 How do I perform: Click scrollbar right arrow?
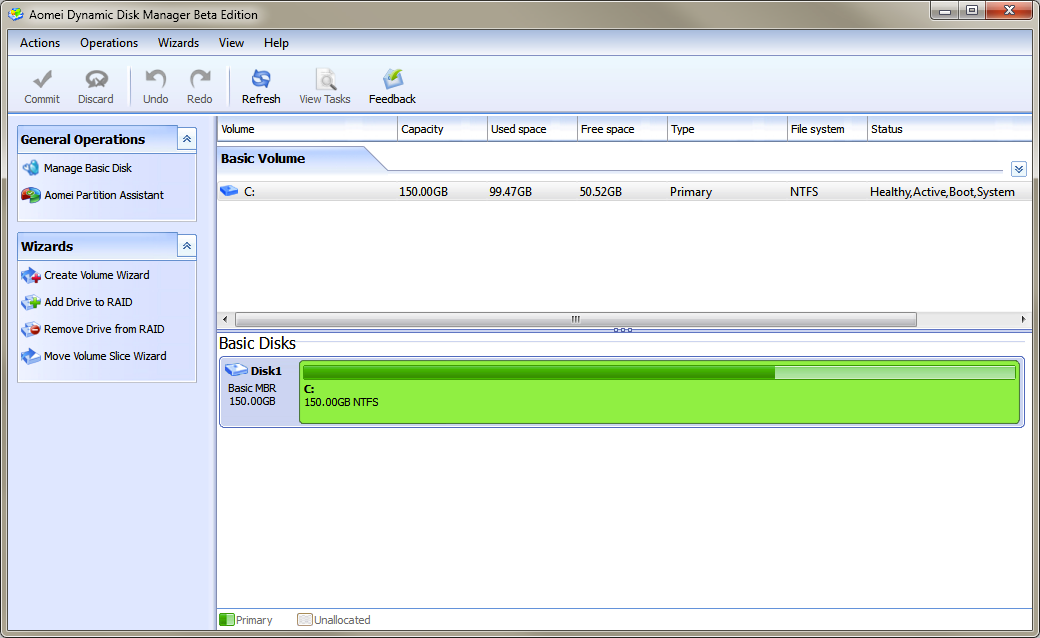tap(1023, 319)
